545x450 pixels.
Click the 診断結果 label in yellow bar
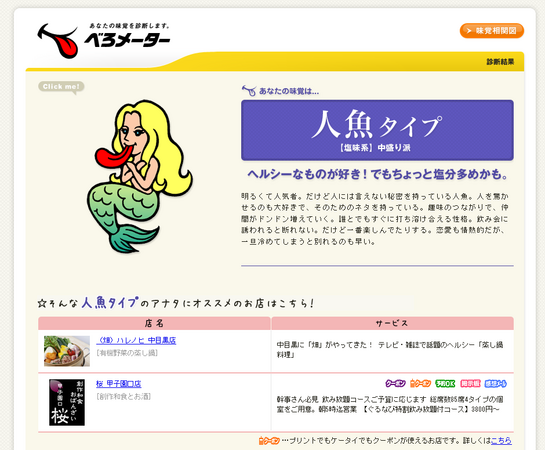pos(500,62)
